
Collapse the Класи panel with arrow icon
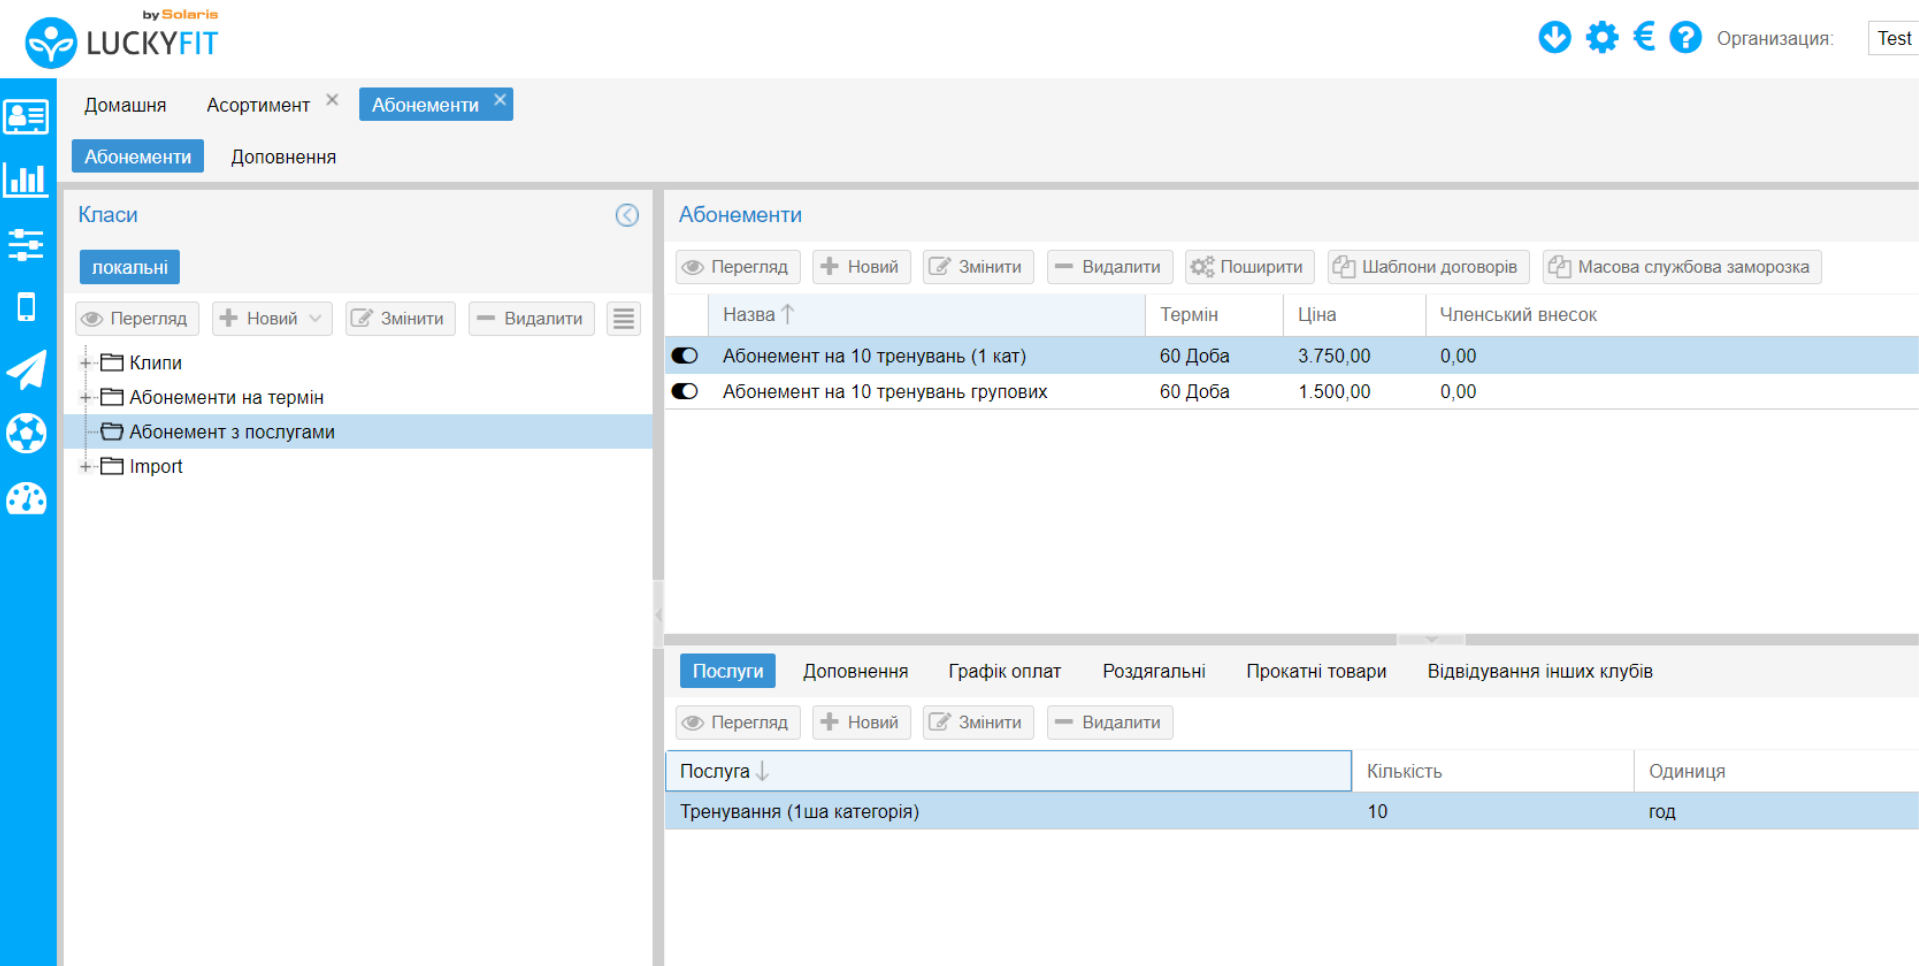pos(627,215)
